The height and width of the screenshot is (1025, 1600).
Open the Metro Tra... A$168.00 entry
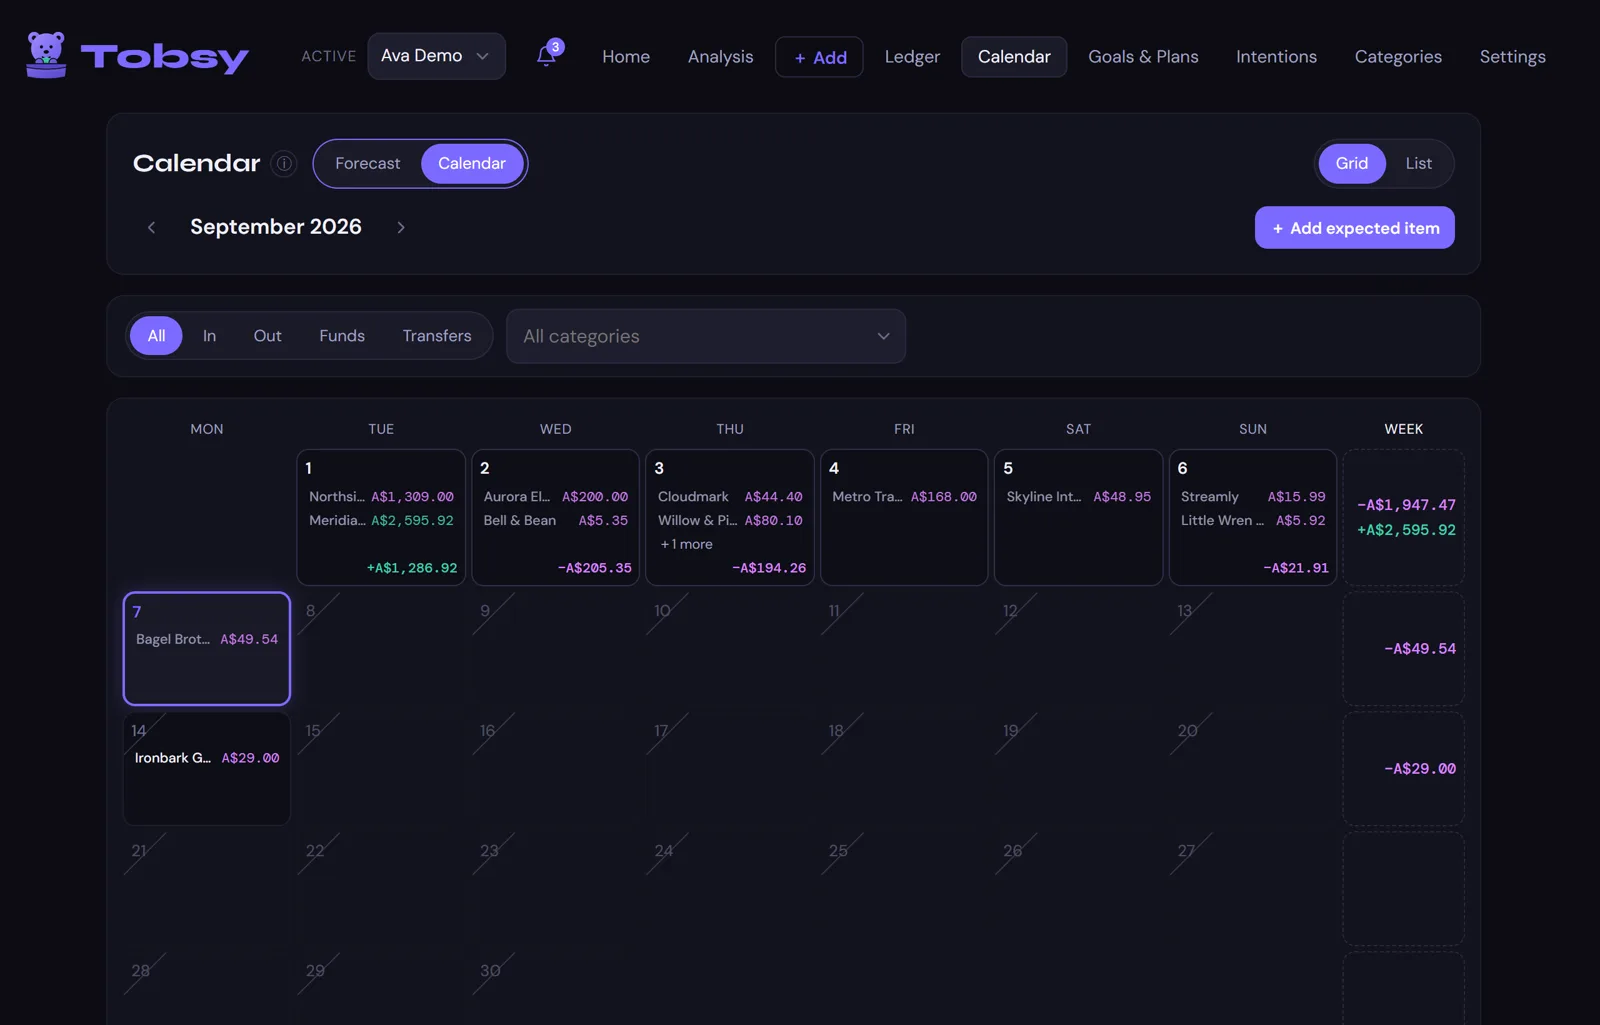click(x=904, y=497)
